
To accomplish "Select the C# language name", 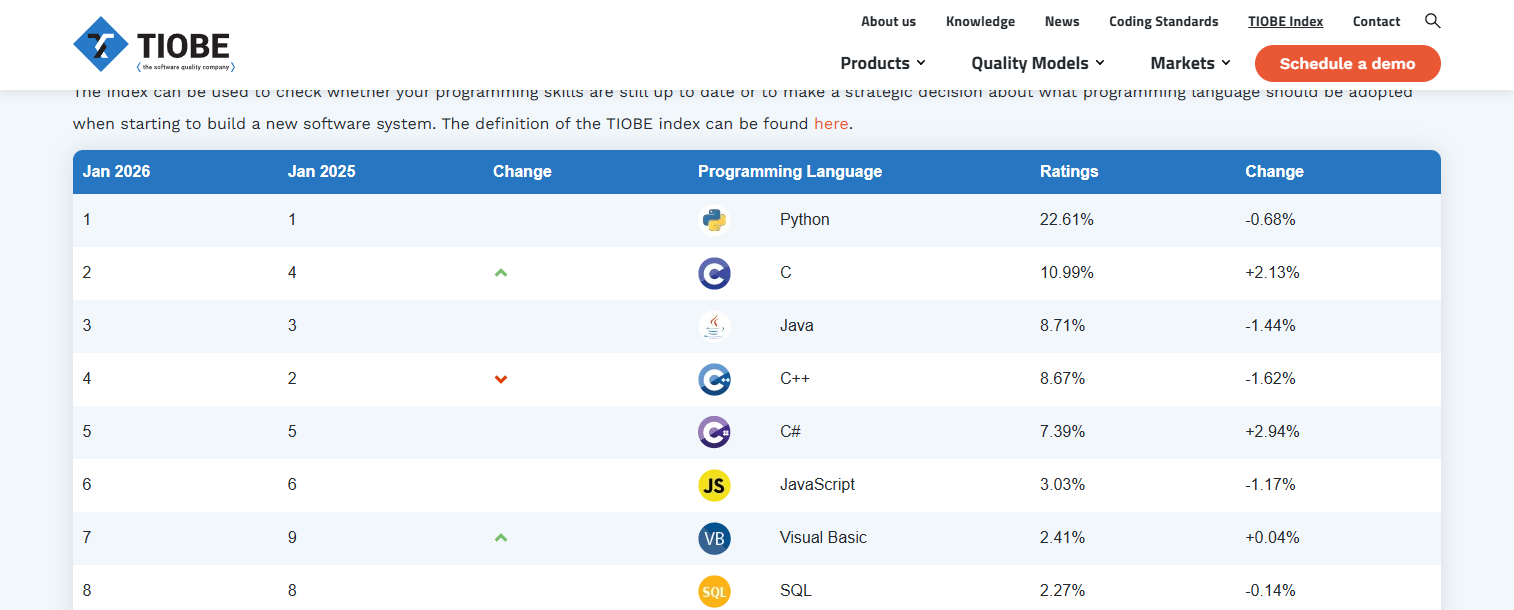I will tap(790, 432).
